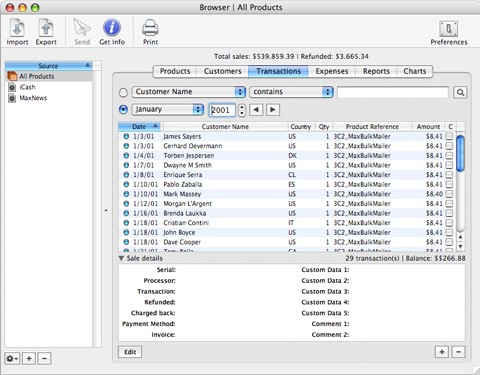480x375 pixels.
Task: Add a source with sidebar plus button
Action: pos(29,359)
